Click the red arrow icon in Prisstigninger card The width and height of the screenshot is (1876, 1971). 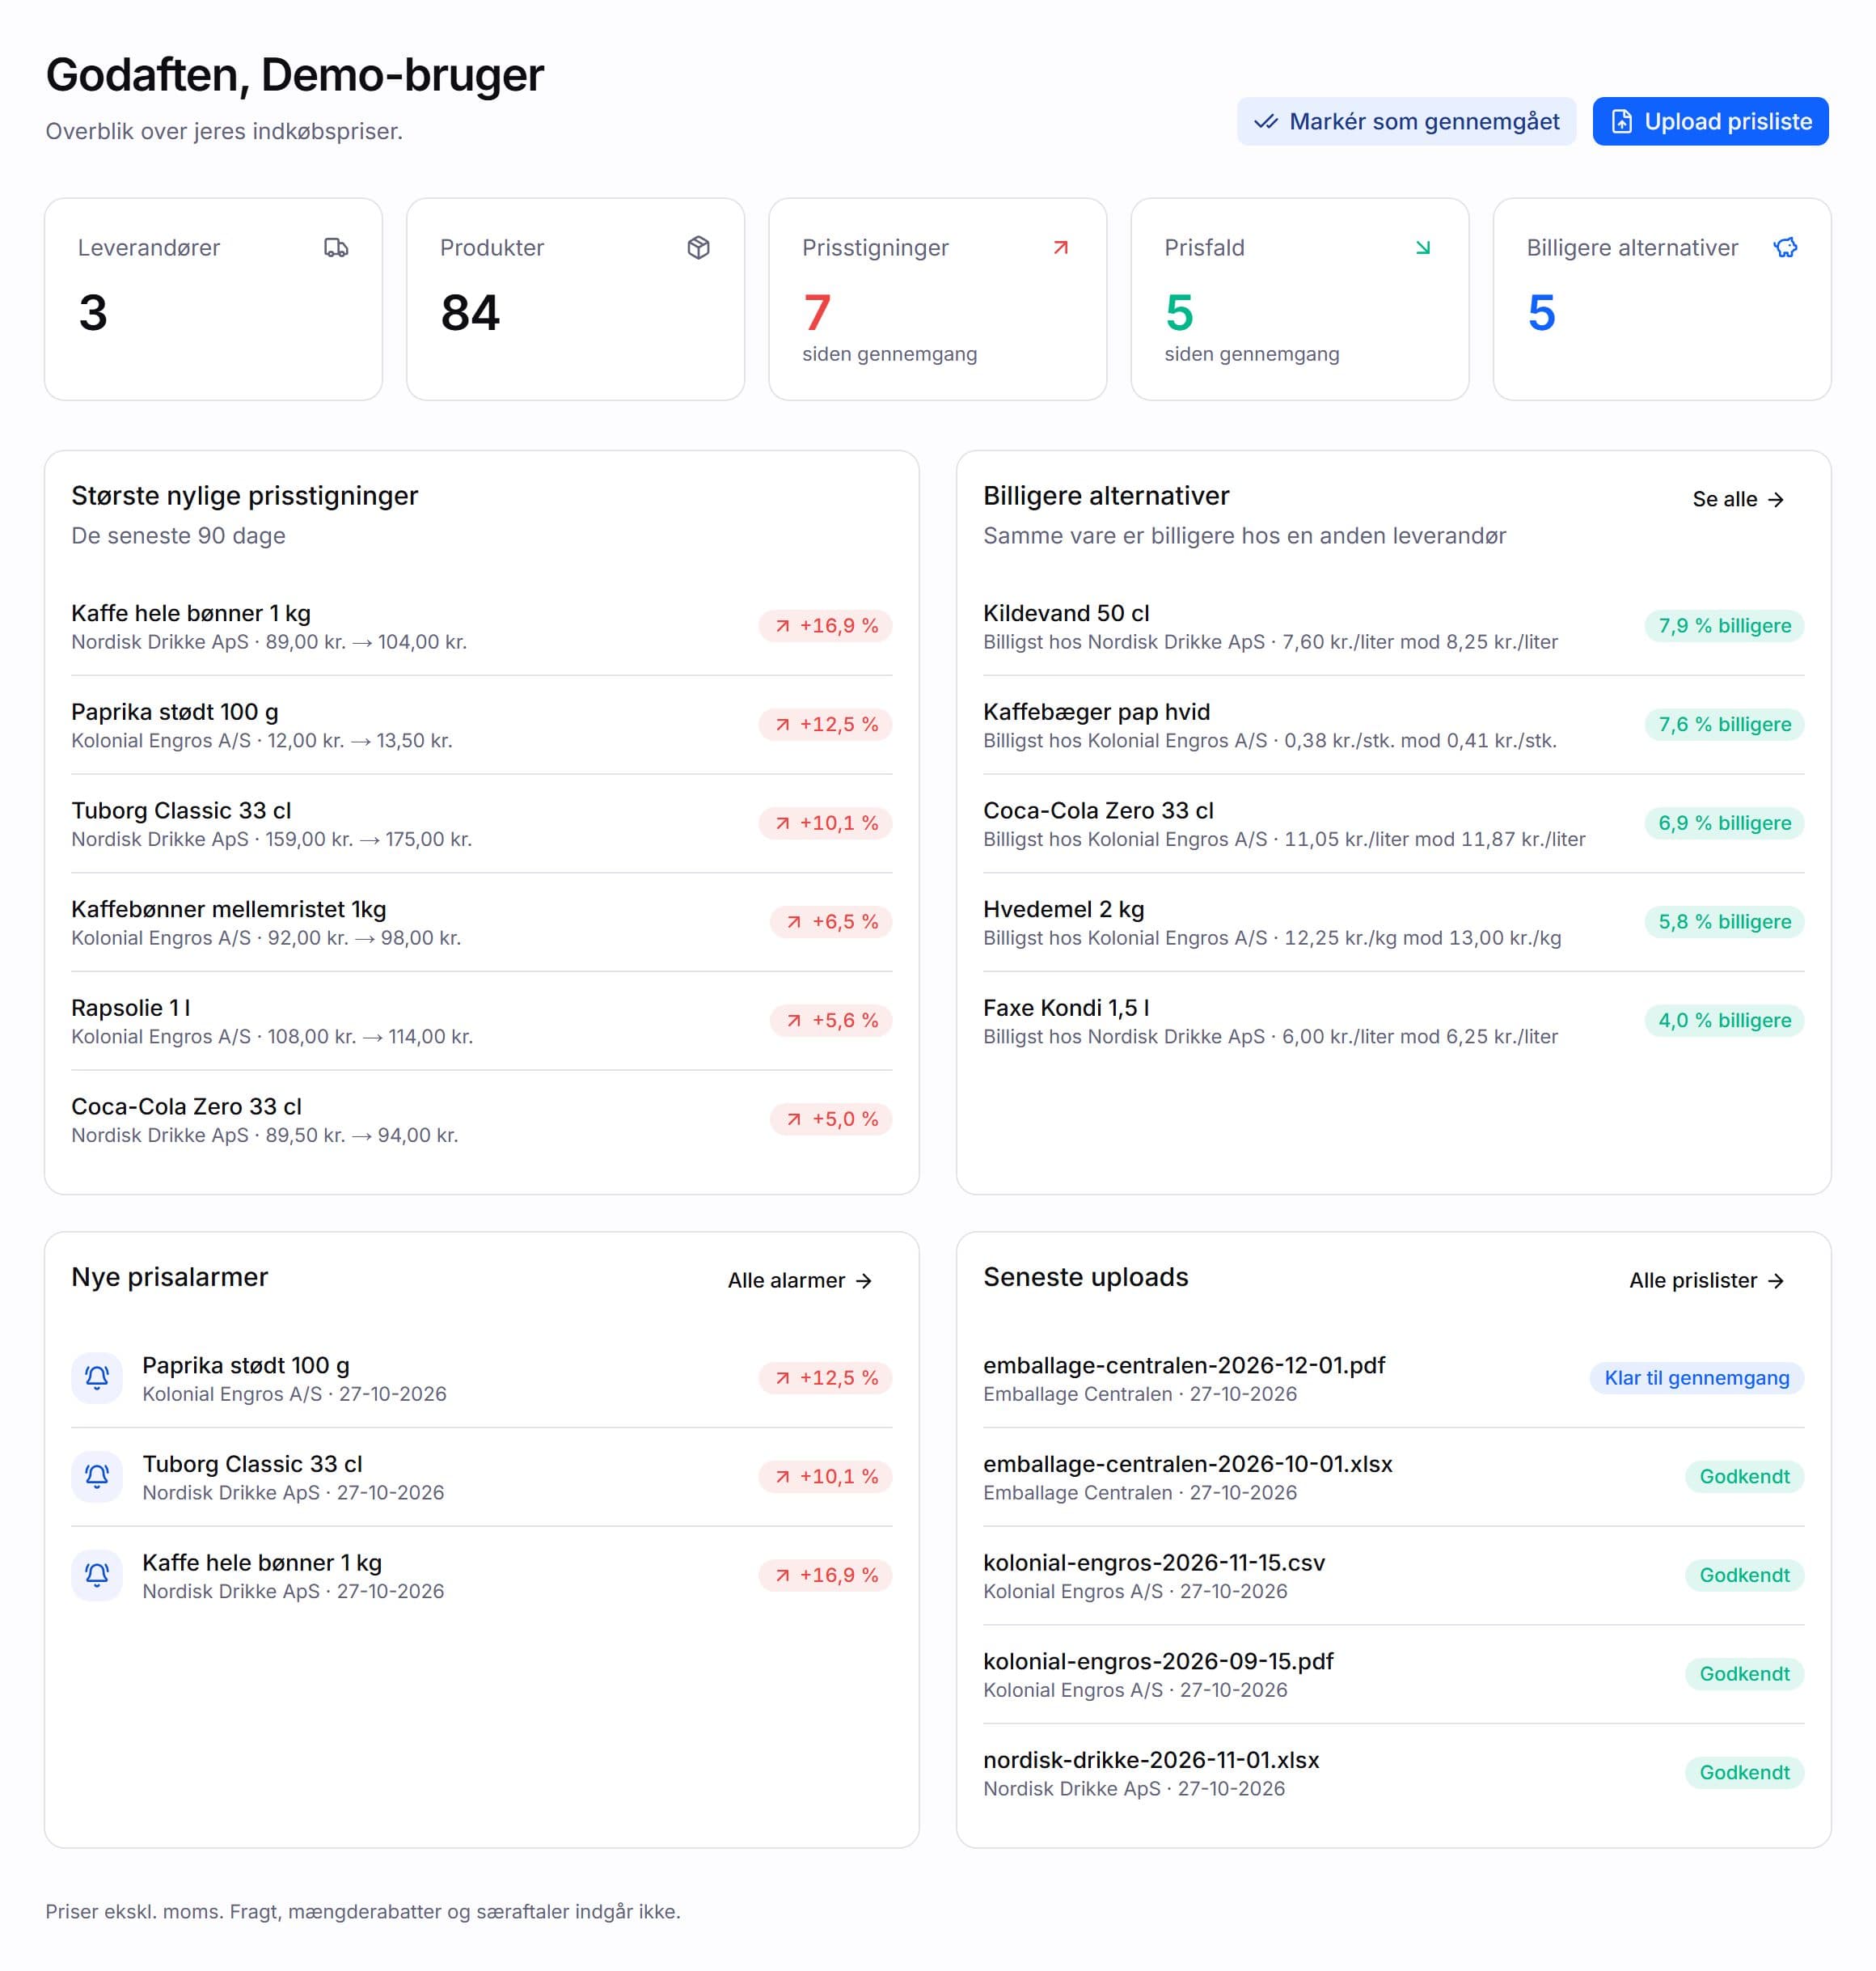pos(1061,247)
